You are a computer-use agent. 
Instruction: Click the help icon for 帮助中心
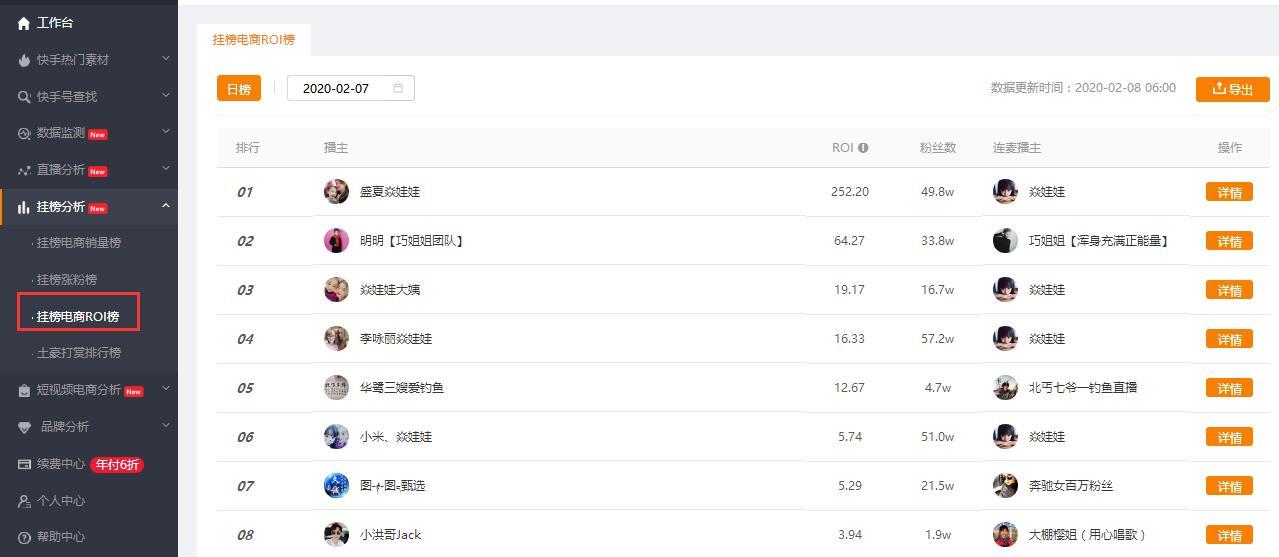[24, 537]
